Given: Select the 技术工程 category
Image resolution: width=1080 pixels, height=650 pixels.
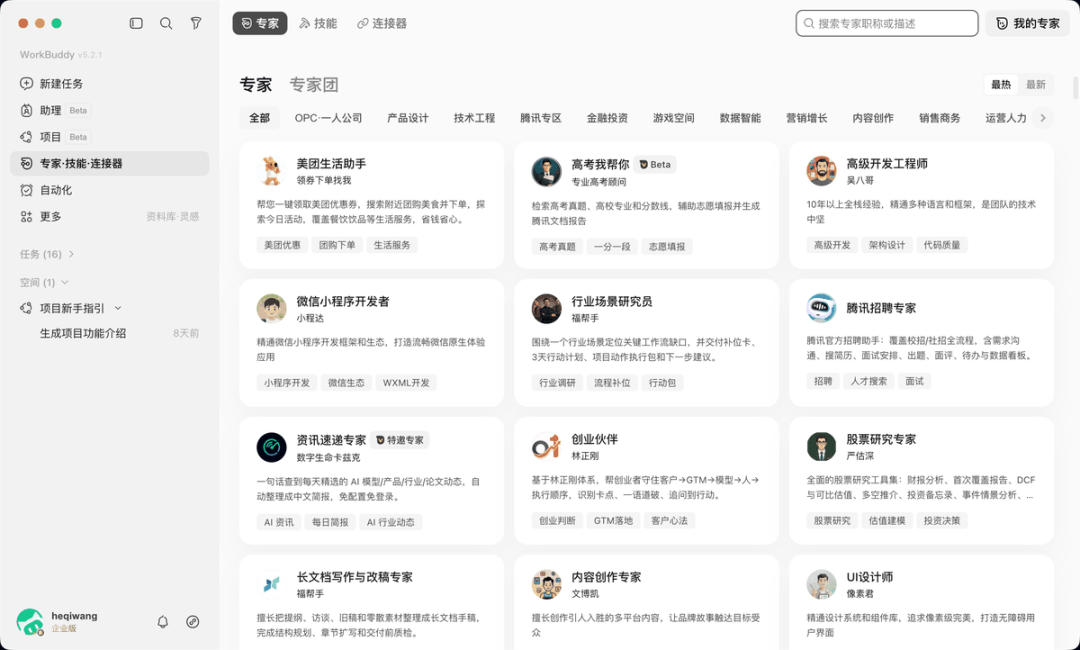Looking at the screenshot, I should pos(474,118).
